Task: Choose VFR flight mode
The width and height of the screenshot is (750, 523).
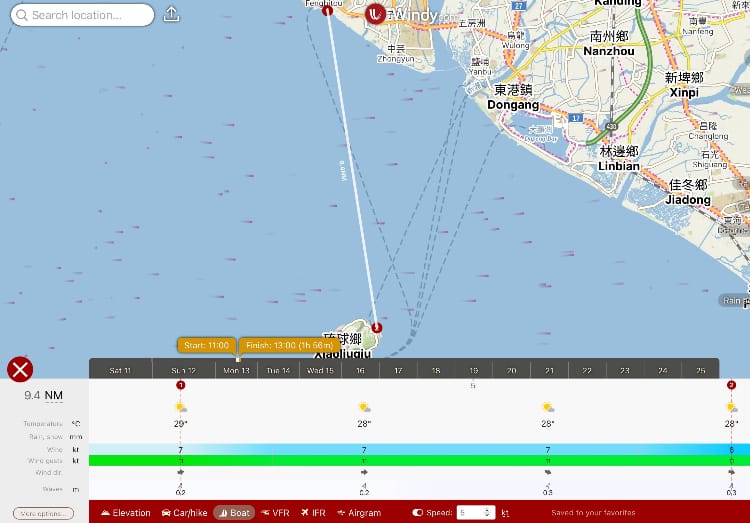Action: tap(275, 512)
